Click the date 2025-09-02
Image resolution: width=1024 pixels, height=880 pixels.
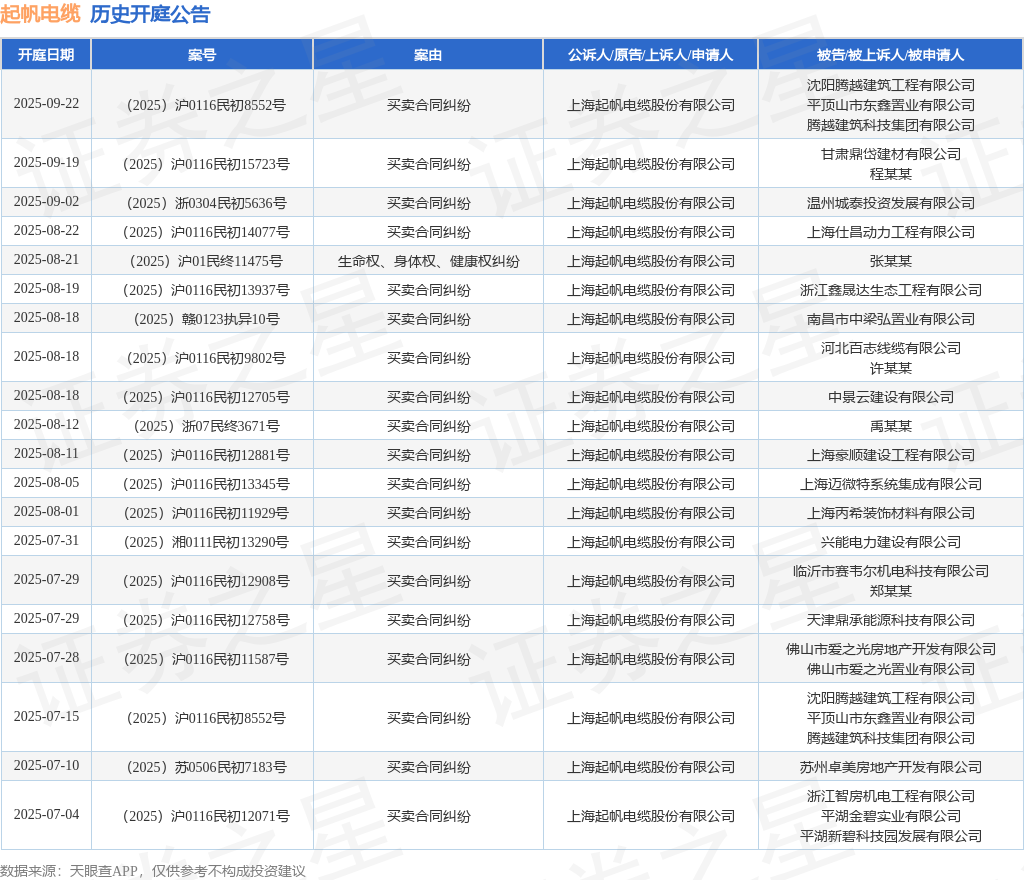(46, 202)
